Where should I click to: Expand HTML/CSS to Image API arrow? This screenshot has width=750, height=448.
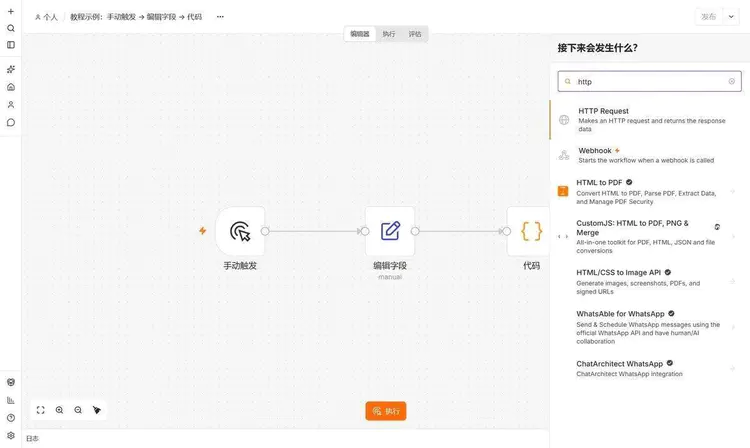[x=732, y=282]
